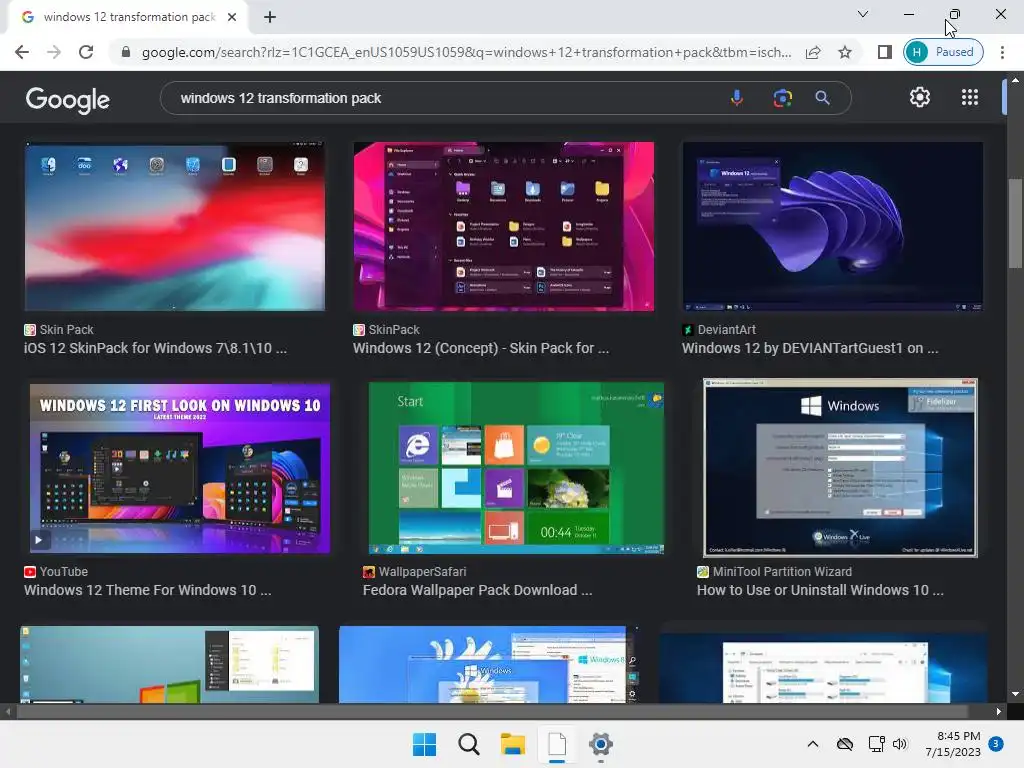Image resolution: width=1024 pixels, height=768 pixels.
Task: Open Windows 12 (Concept) Skin Pack link
Action: pos(481,348)
